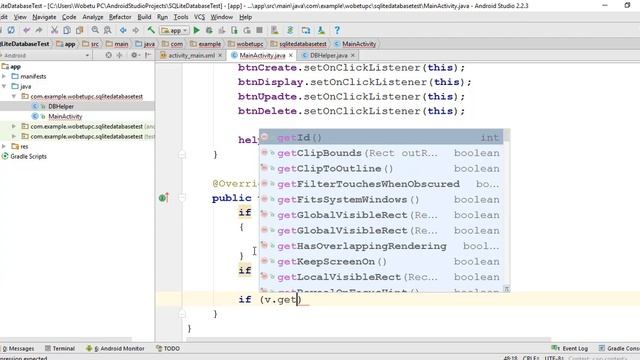Click the Cut scissors icon
This screenshot has height=360, width=640.
click(x=54, y=30)
